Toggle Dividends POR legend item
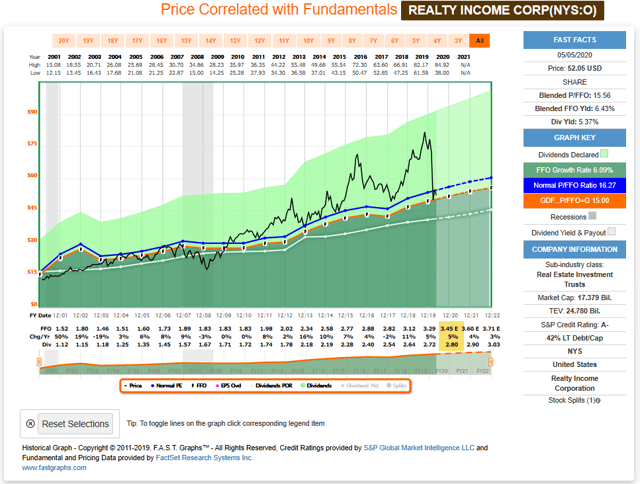 pos(271,386)
